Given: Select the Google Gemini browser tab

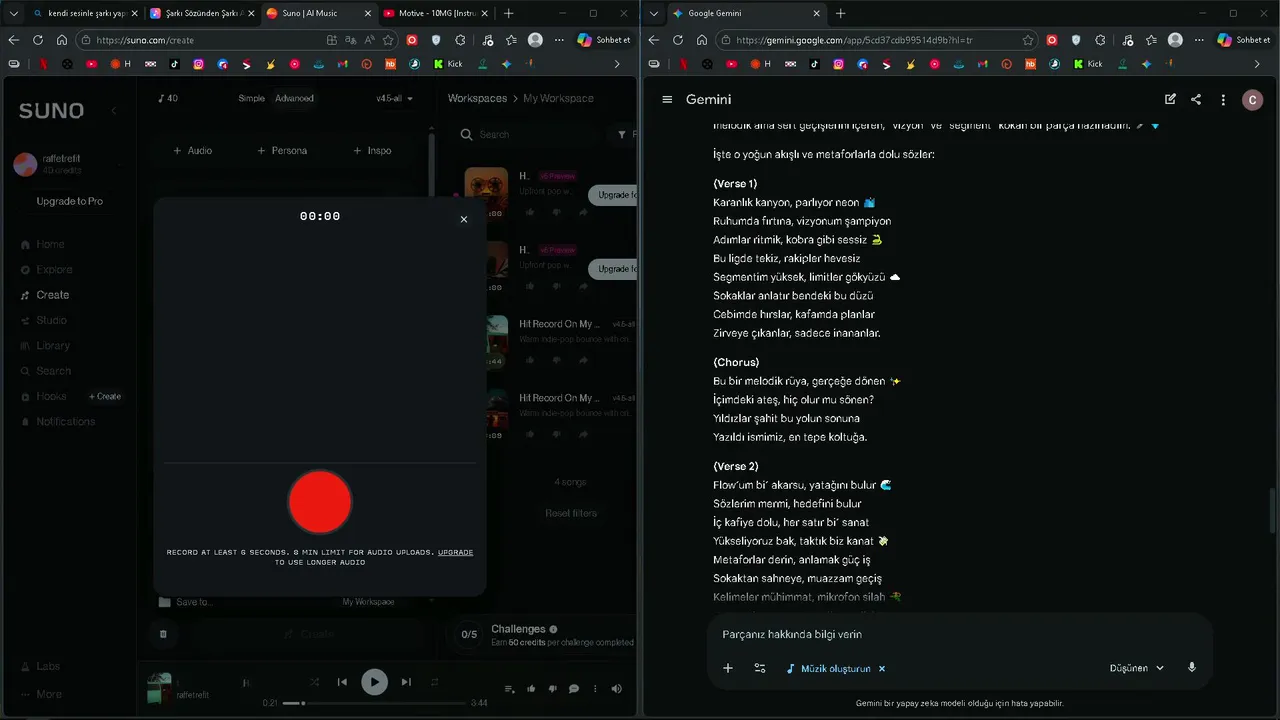Looking at the screenshot, I should click(x=745, y=13).
